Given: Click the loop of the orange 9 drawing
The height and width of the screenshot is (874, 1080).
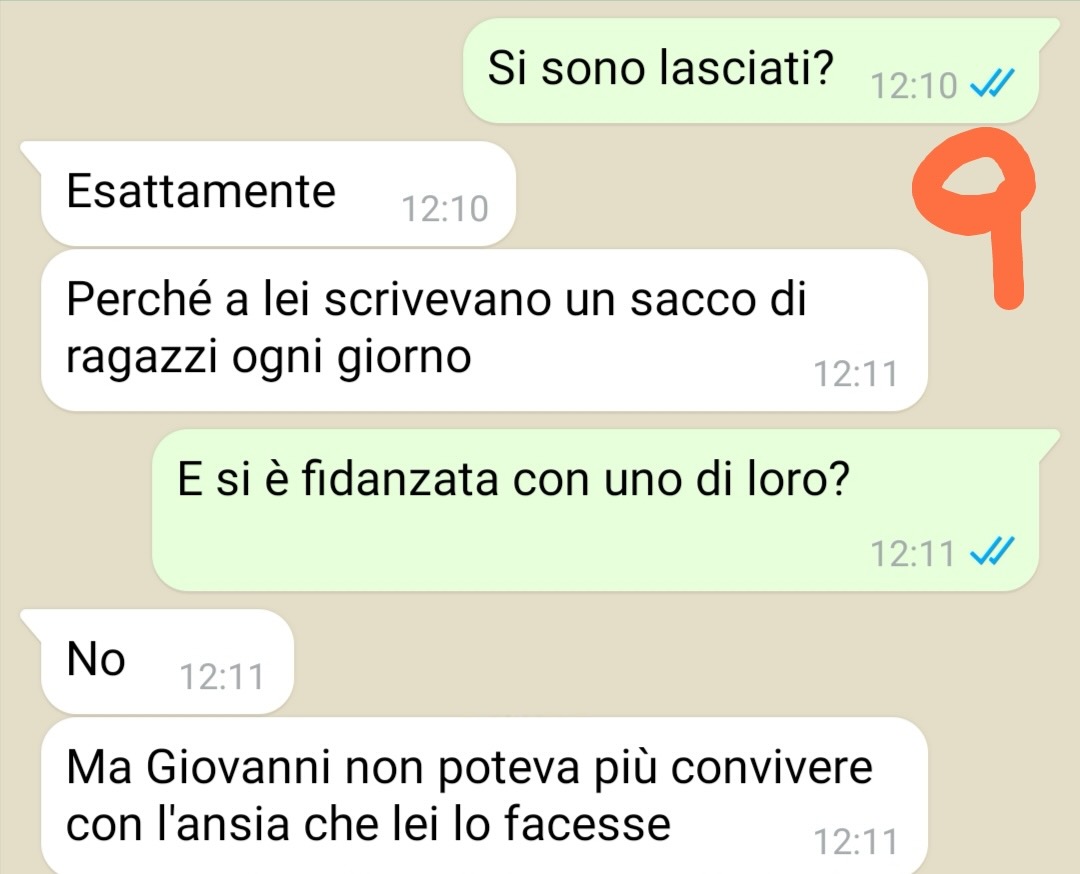Looking at the screenshot, I should [x=971, y=184].
